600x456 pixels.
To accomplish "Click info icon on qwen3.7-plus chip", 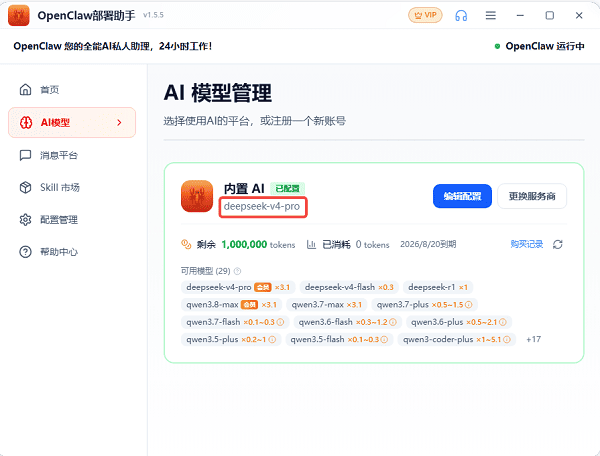I will tap(469, 305).
